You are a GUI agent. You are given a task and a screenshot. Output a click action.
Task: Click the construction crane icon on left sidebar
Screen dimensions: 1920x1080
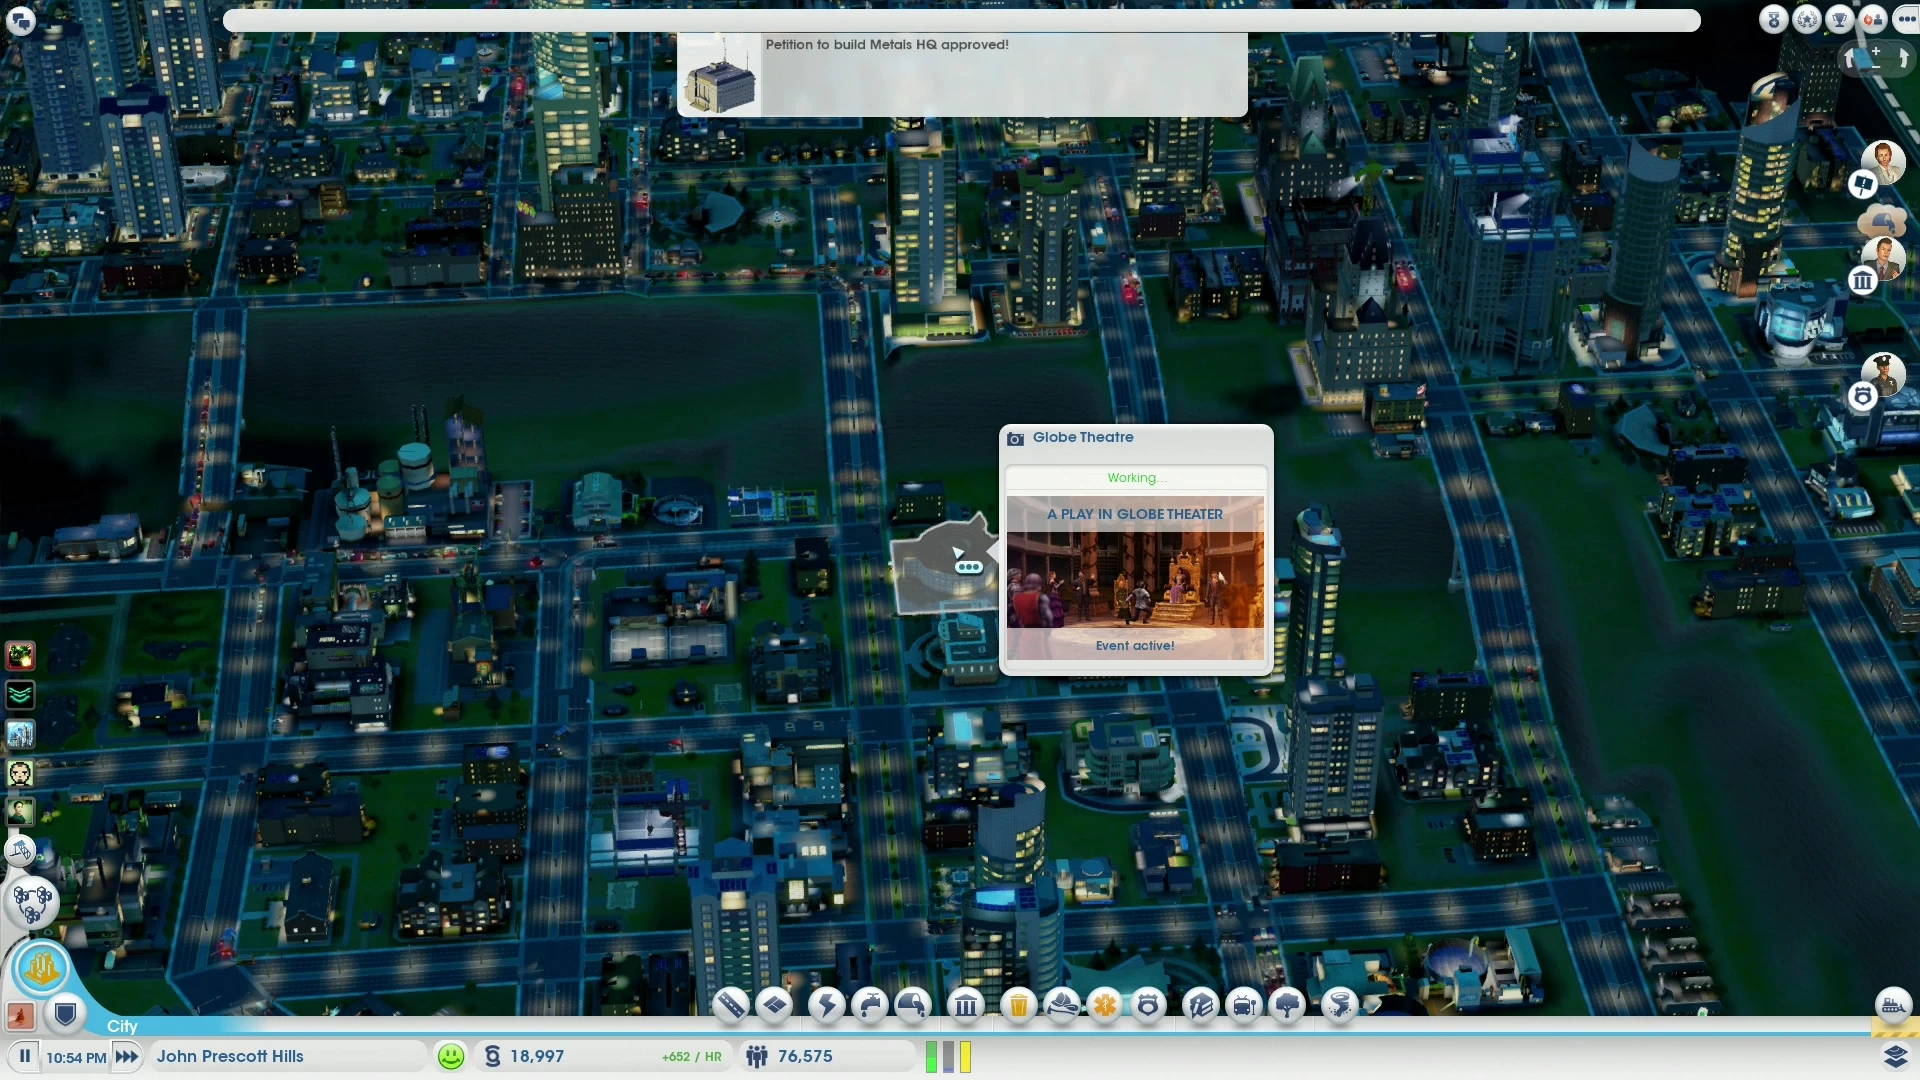click(20, 851)
